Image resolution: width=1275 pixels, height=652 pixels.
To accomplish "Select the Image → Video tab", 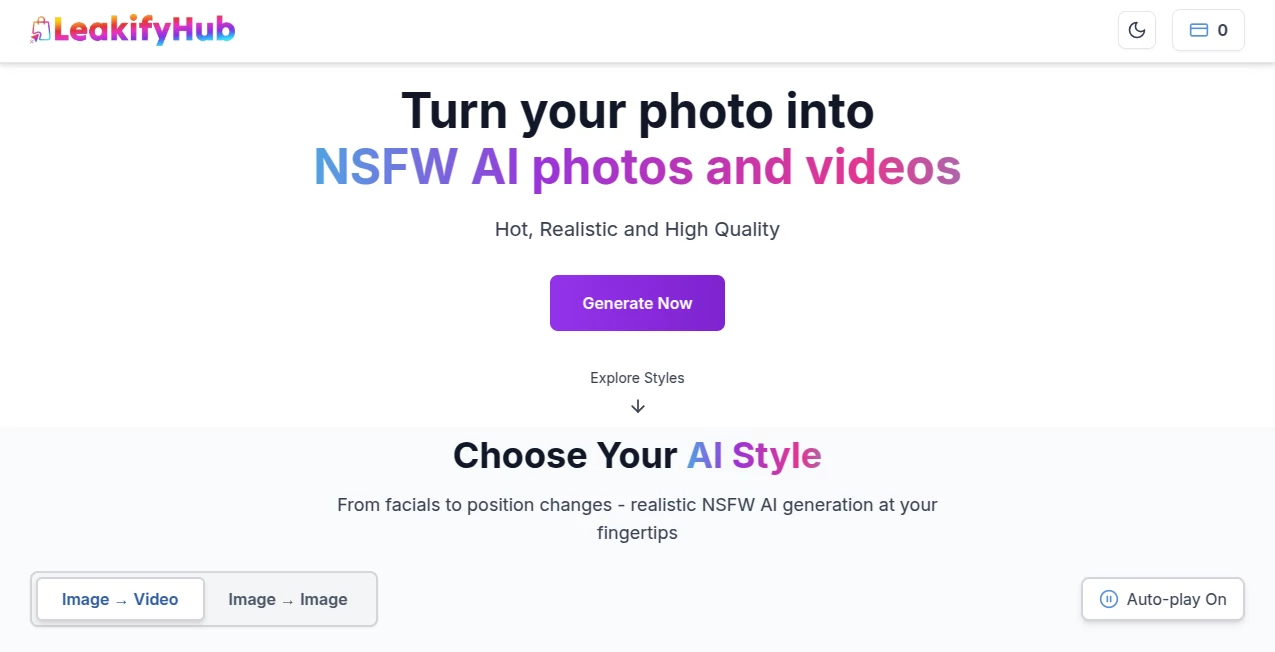I will [119, 599].
